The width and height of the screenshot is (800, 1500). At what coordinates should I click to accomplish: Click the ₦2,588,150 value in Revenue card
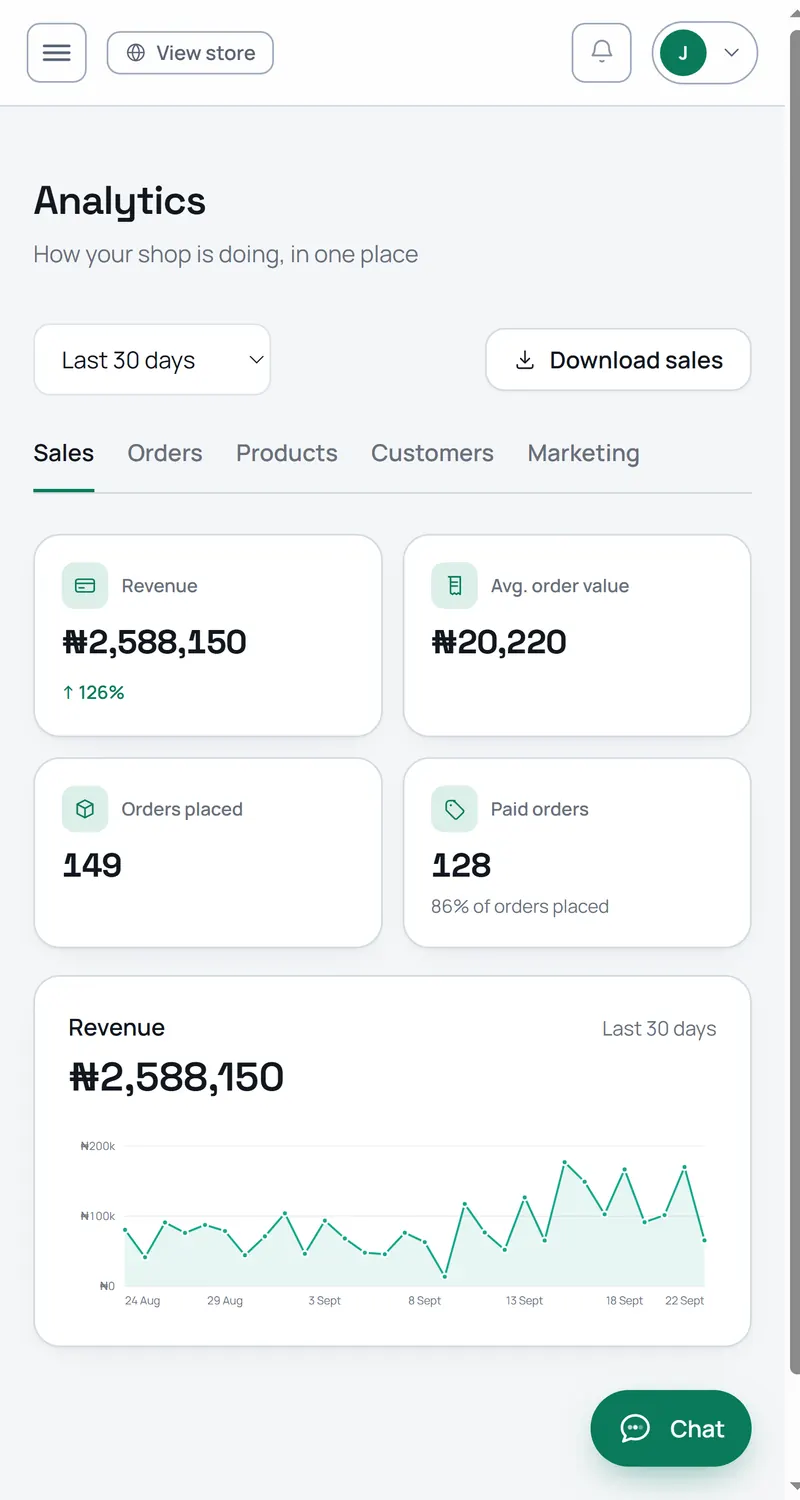click(155, 642)
